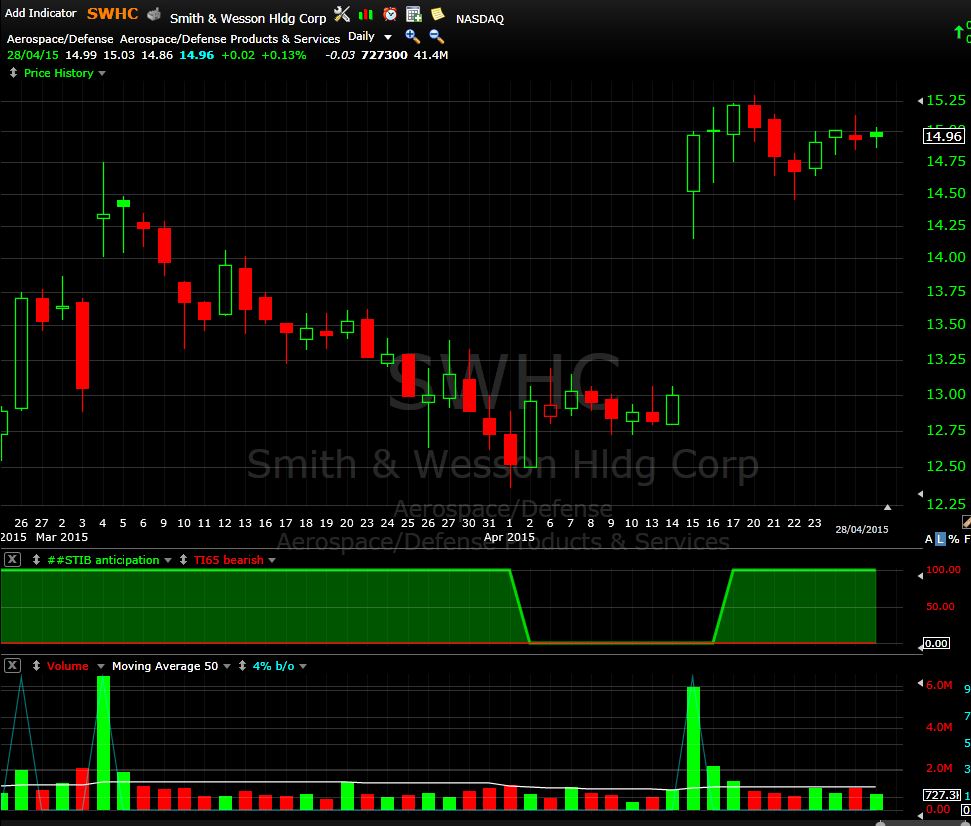Click the Aerospace/Defense sector link
Screen dimensions: 971x826
60,39
